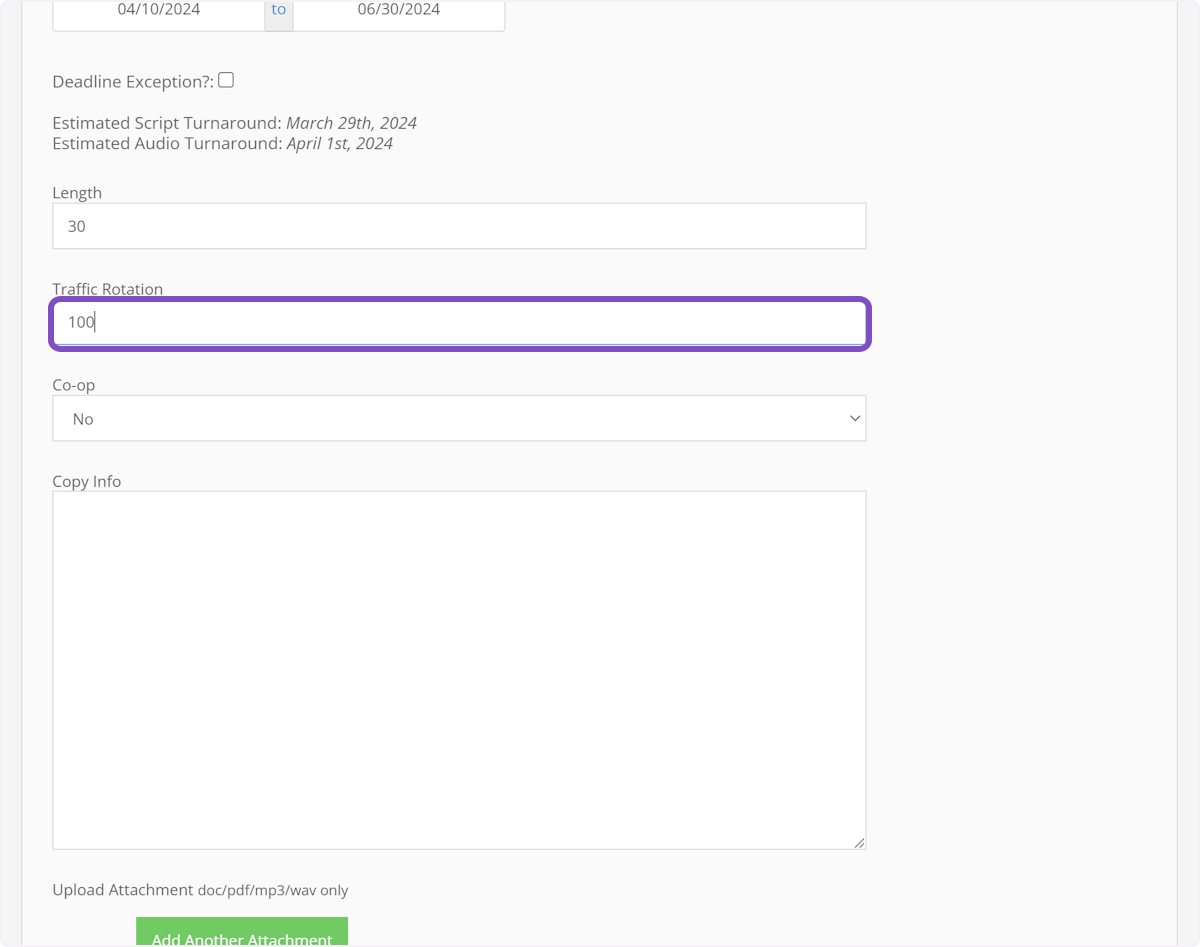Click the Traffic Rotation label
This screenshot has height=947, width=1200.
[107, 289]
